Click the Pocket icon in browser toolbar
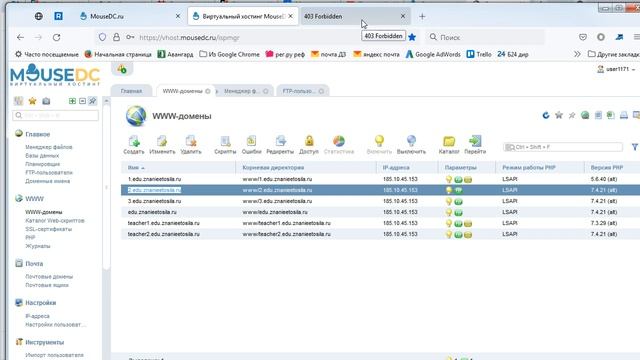This screenshot has width=640, height=360. (x=583, y=37)
